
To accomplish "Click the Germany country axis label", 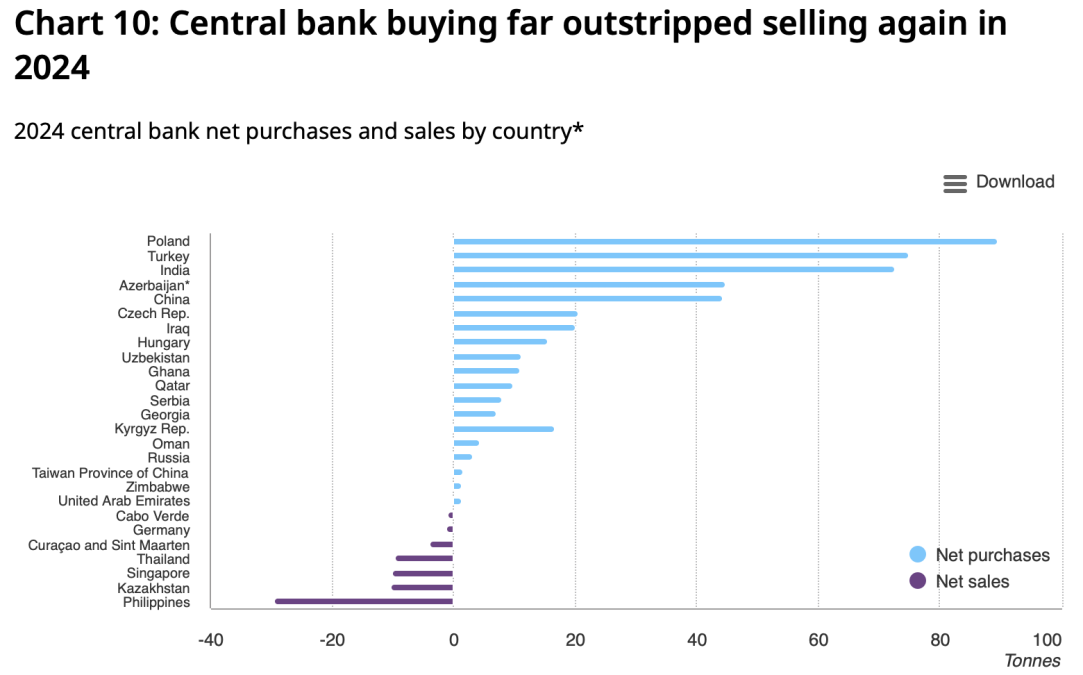I will 162,530.
